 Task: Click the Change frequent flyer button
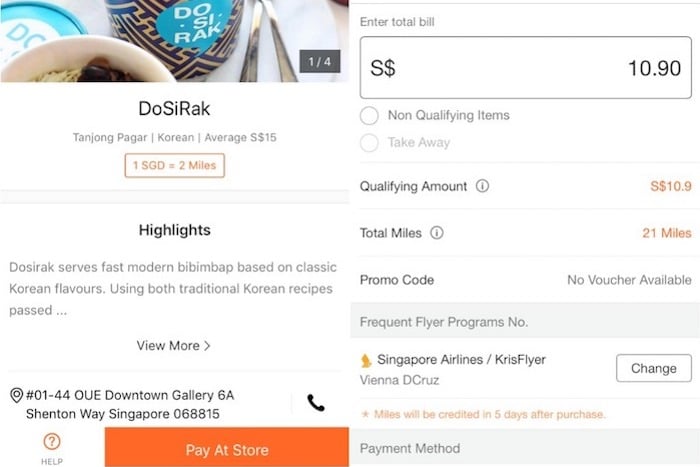click(654, 368)
